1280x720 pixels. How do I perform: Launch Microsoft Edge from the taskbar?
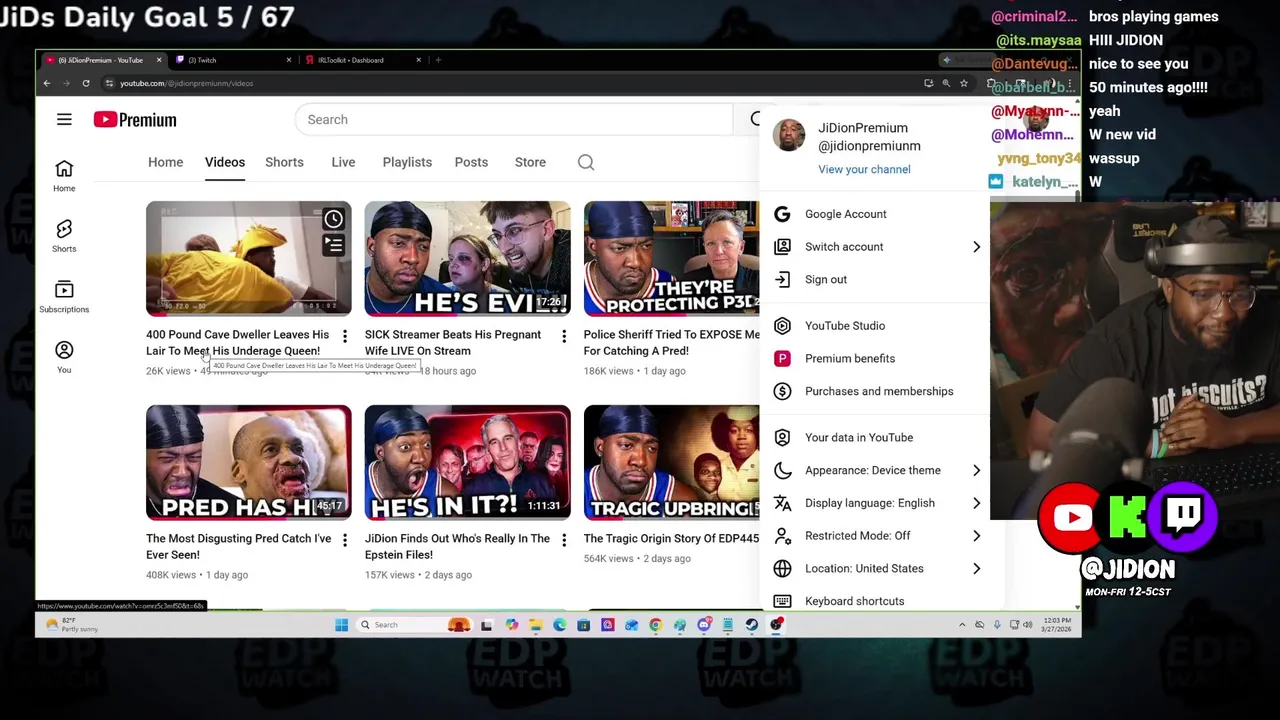[x=560, y=625]
